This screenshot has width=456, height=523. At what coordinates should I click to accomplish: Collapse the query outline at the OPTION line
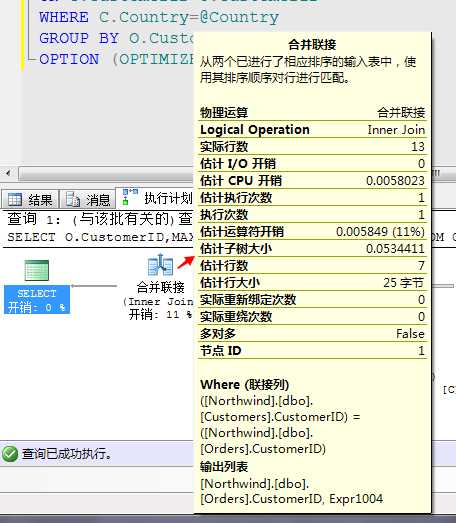click(x=31, y=60)
